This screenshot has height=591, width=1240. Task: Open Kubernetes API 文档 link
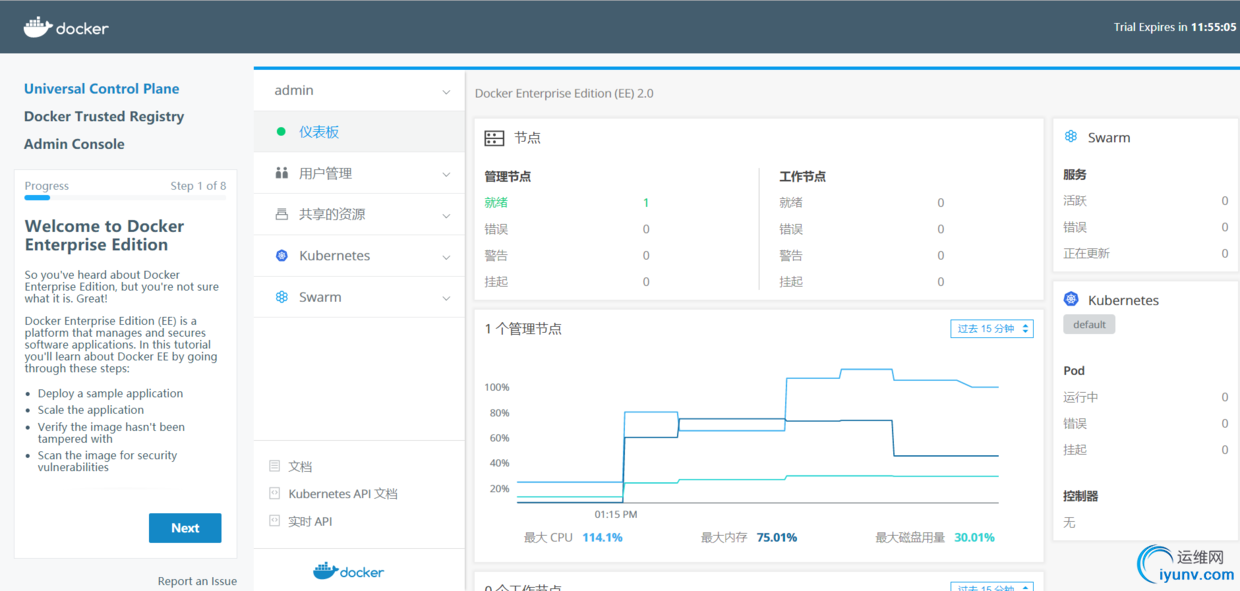[x=343, y=493]
